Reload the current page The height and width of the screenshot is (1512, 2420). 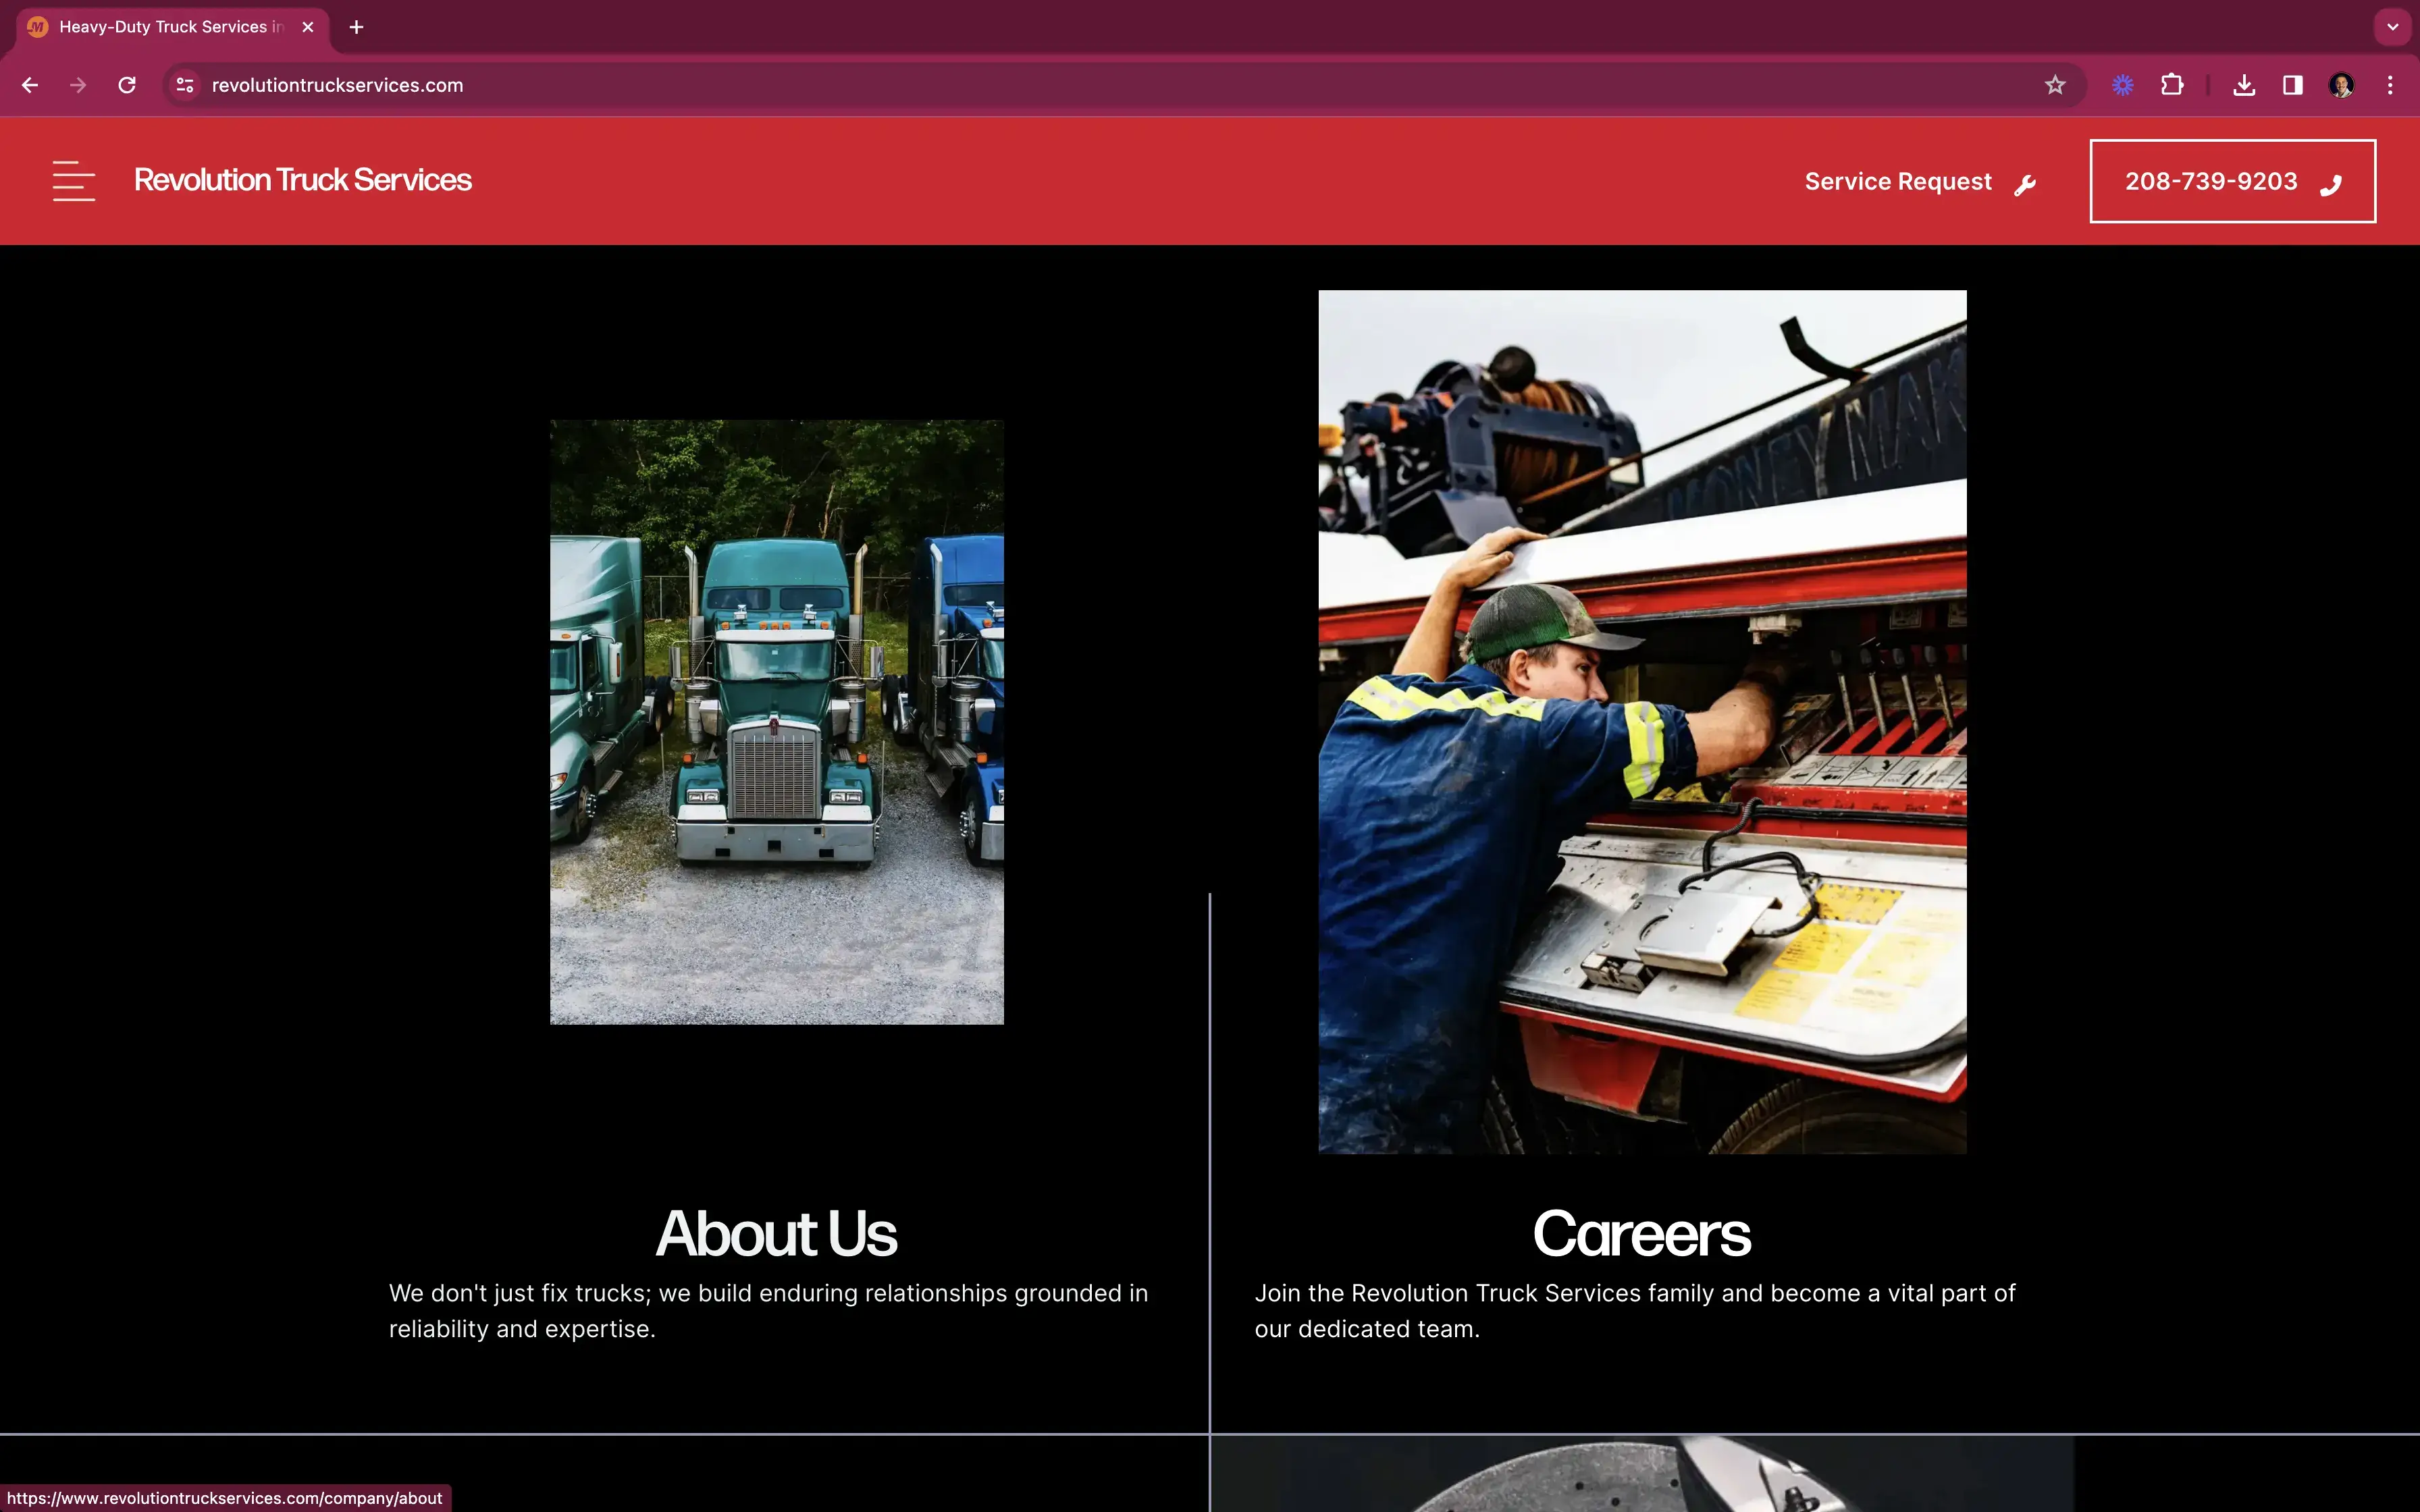click(x=127, y=85)
